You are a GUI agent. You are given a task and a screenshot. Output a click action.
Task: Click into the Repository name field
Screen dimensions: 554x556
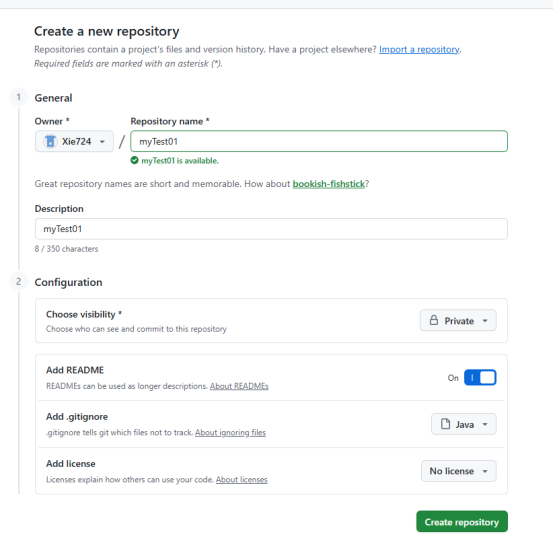pyautogui.click(x=319, y=141)
